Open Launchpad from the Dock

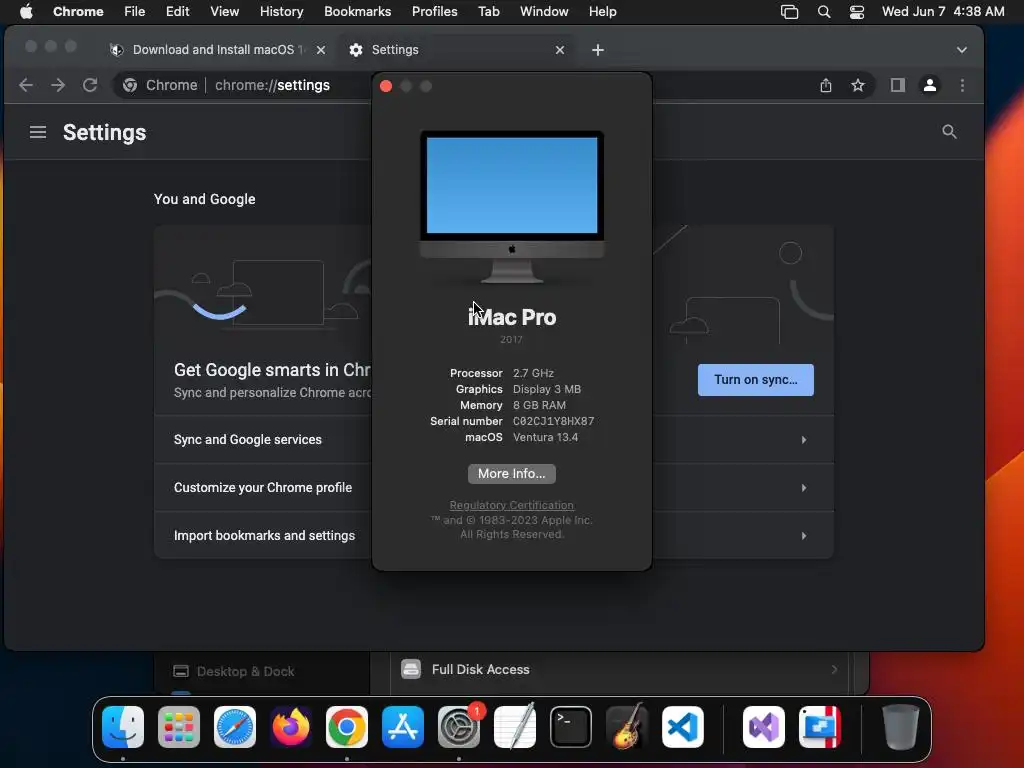tap(178, 727)
